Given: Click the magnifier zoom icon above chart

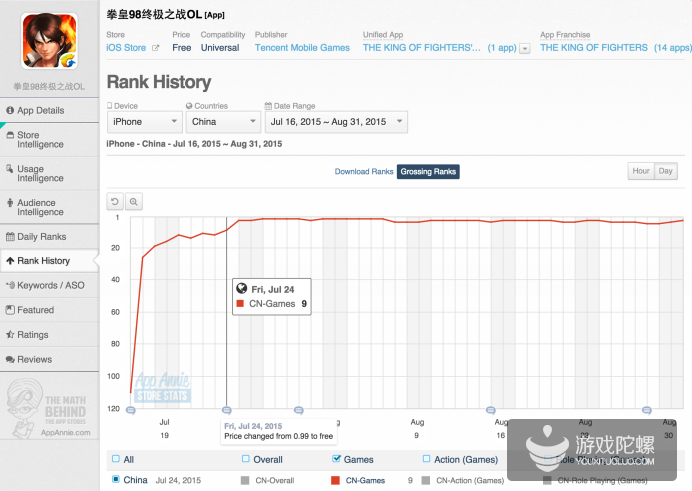Looking at the screenshot, I should point(133,201).
